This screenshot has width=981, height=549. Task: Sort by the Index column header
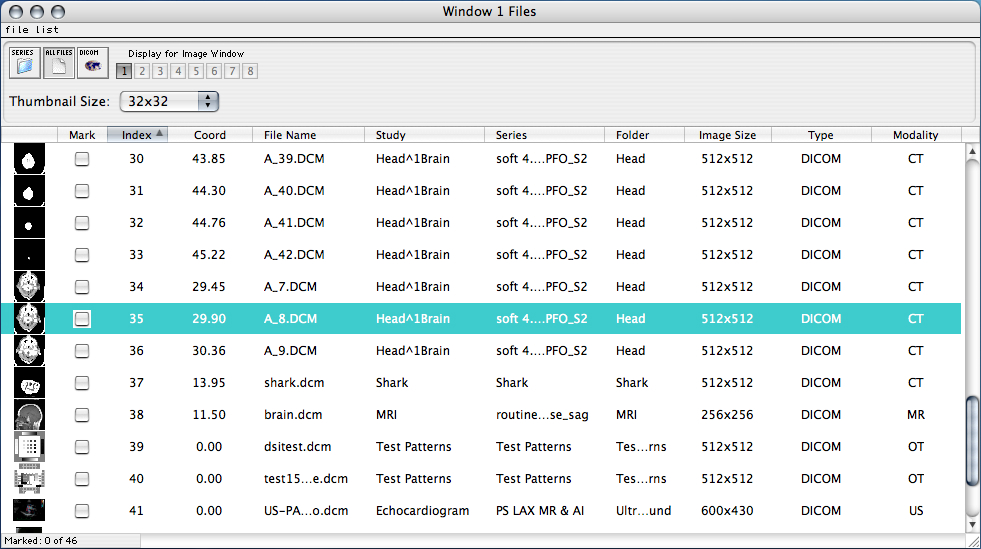[x=137, y=135]
